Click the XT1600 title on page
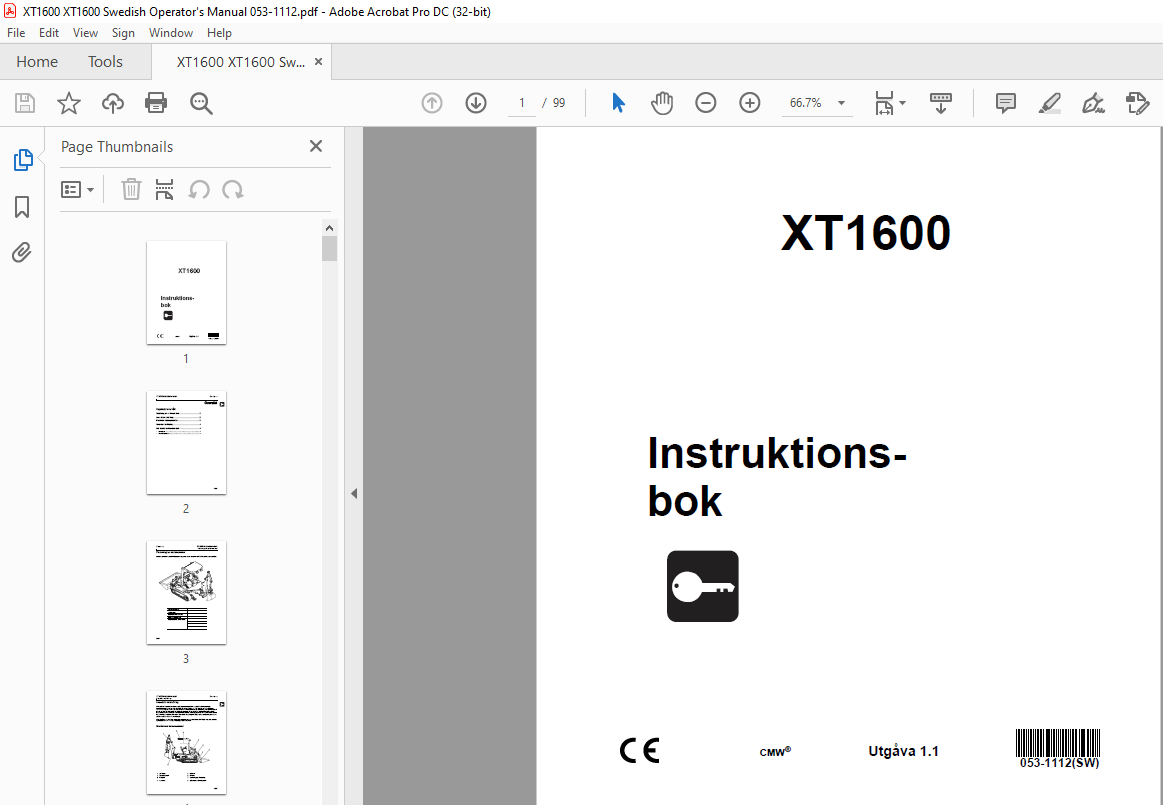 click(x=866, y=234)
